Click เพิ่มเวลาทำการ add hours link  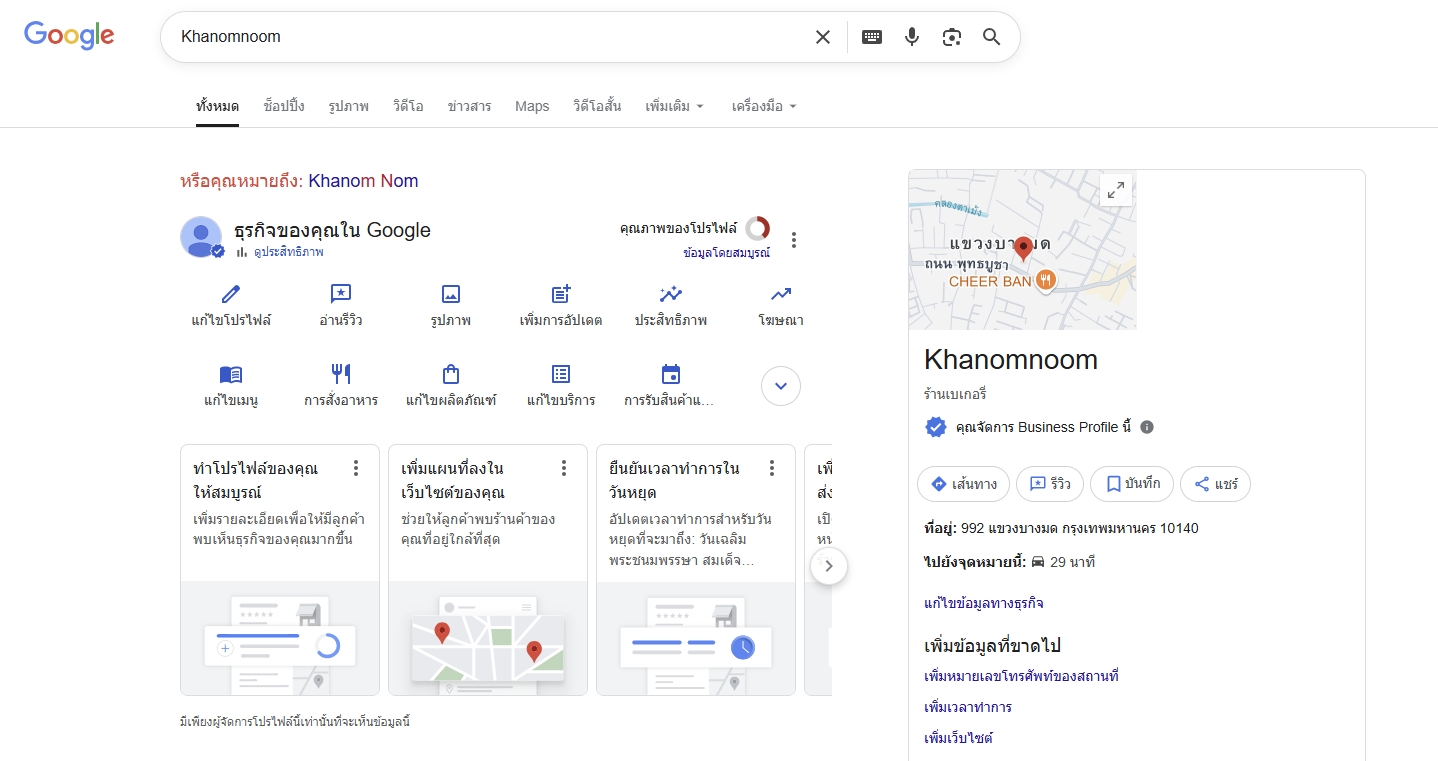[x=968, y=707]
